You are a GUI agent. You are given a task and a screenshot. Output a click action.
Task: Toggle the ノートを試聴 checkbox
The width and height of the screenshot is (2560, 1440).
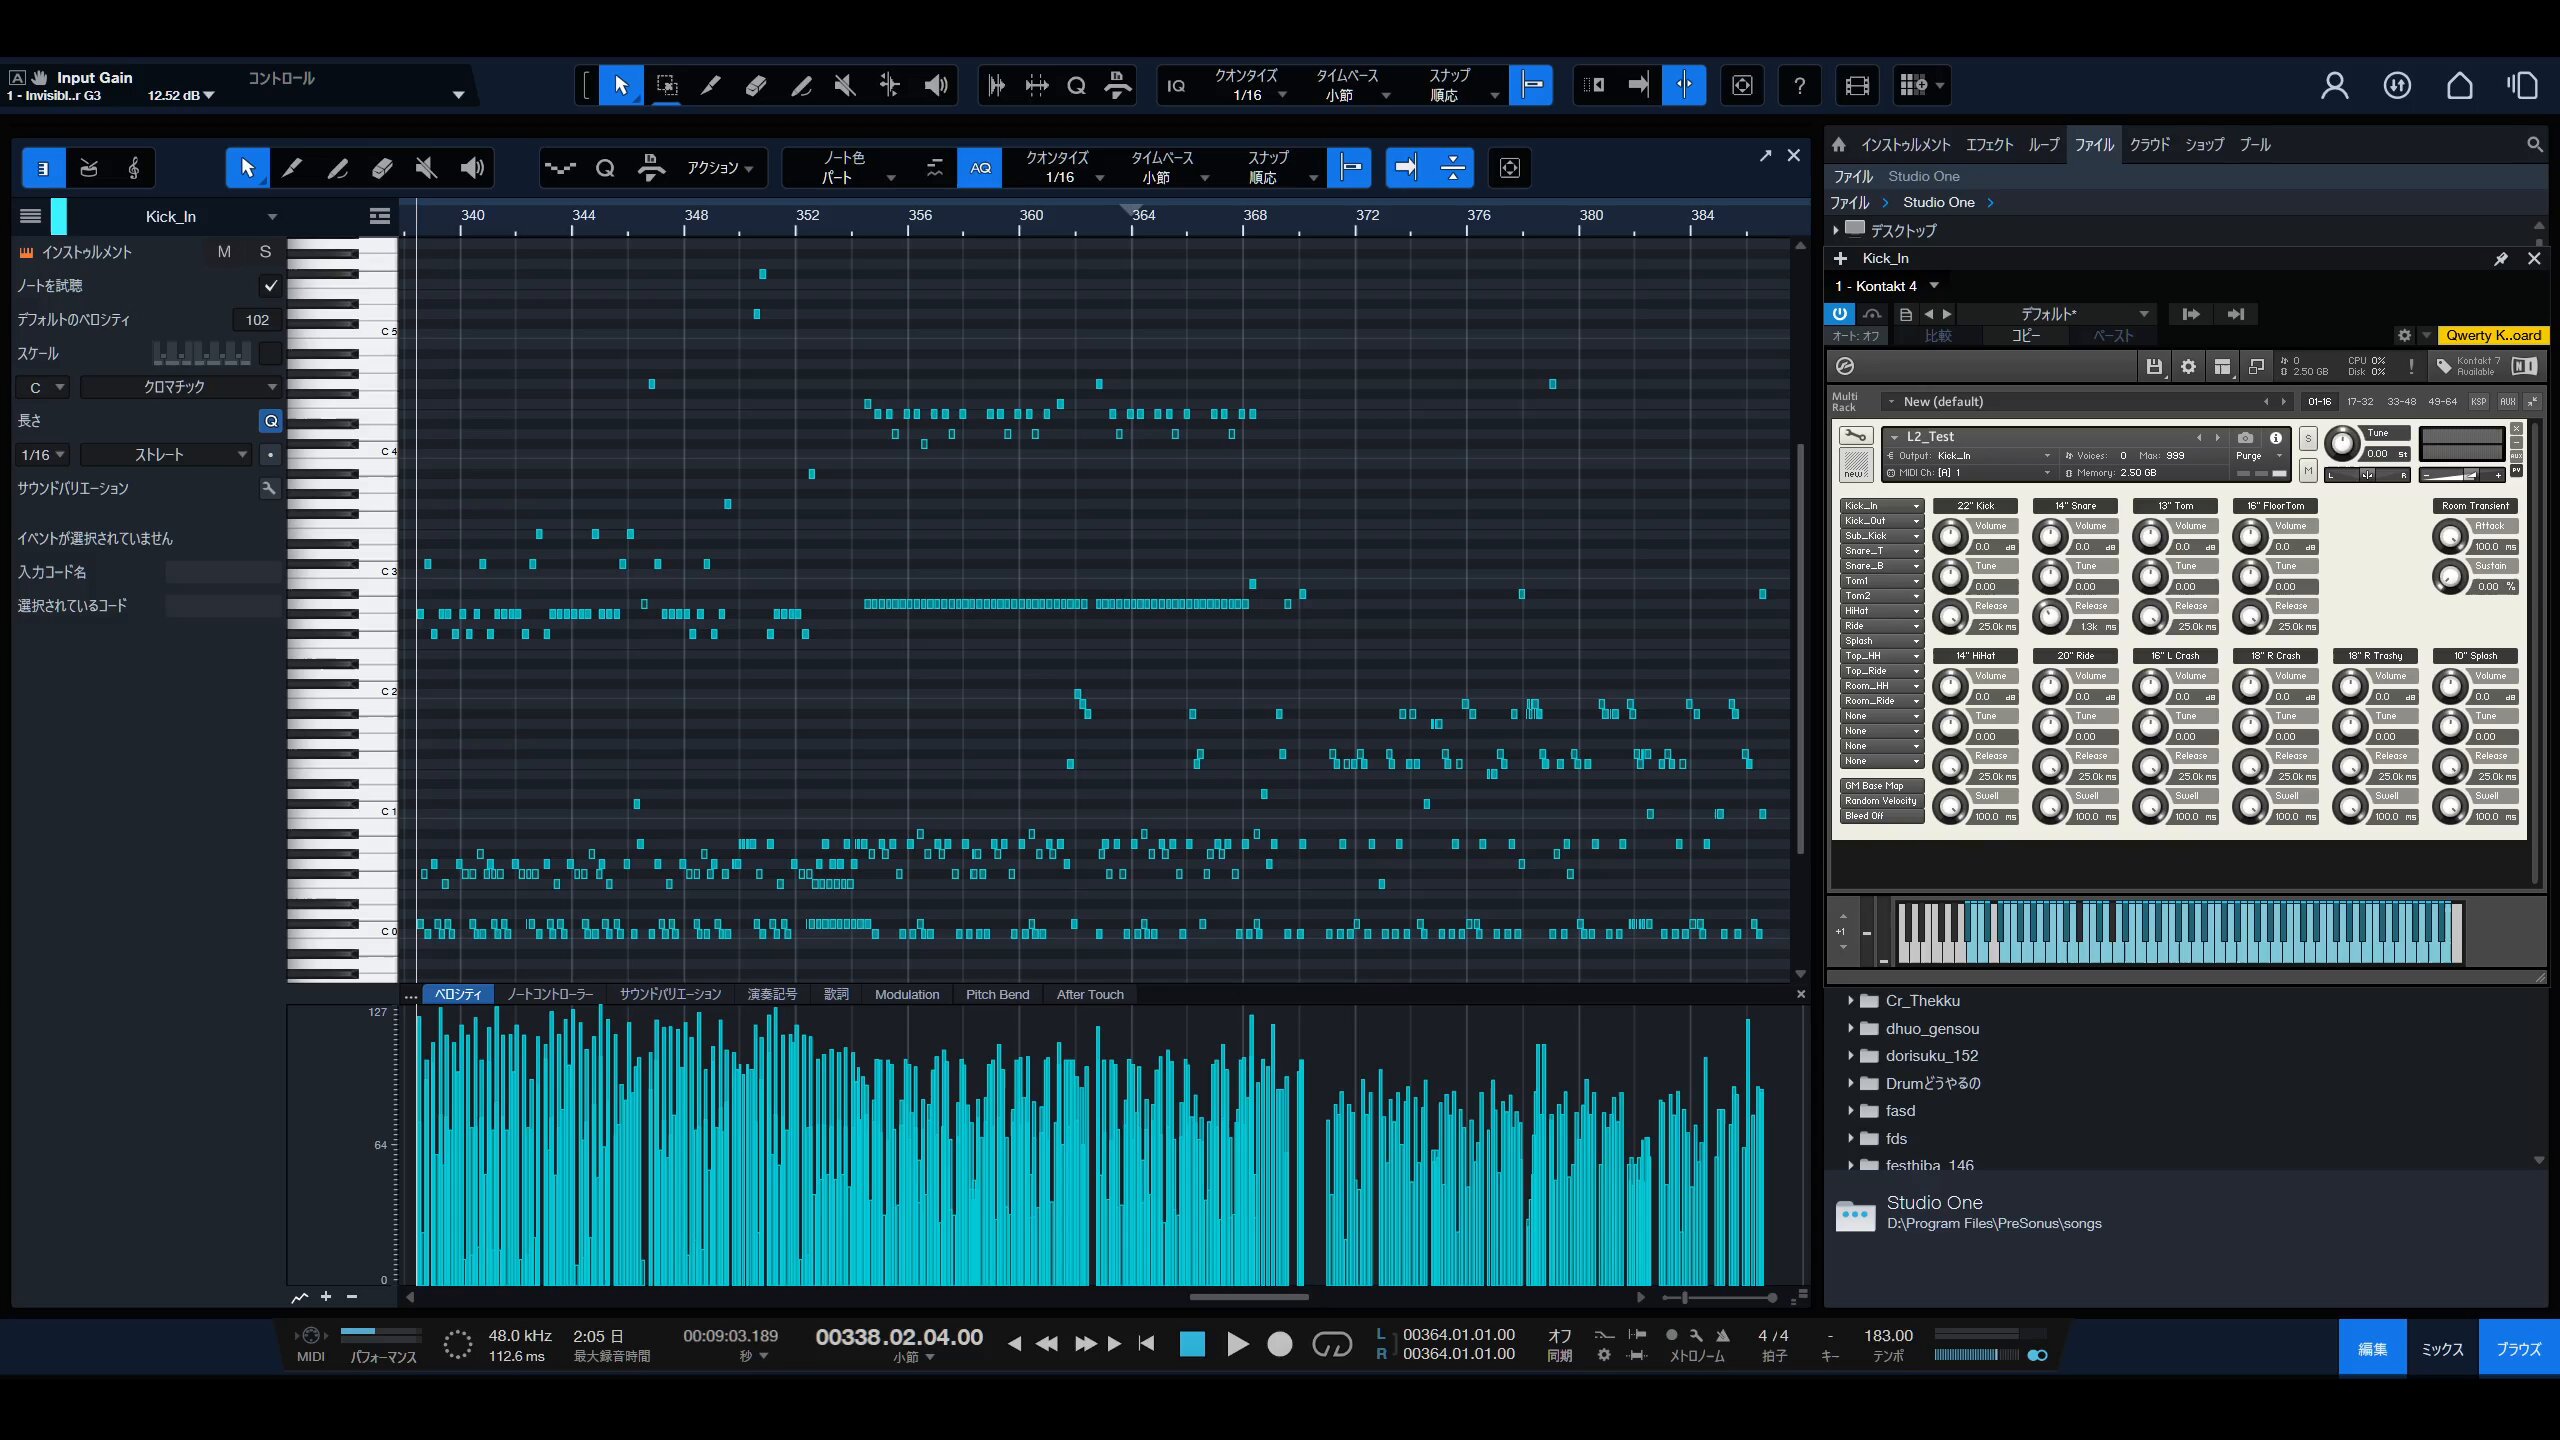click(x=270, y=286)
